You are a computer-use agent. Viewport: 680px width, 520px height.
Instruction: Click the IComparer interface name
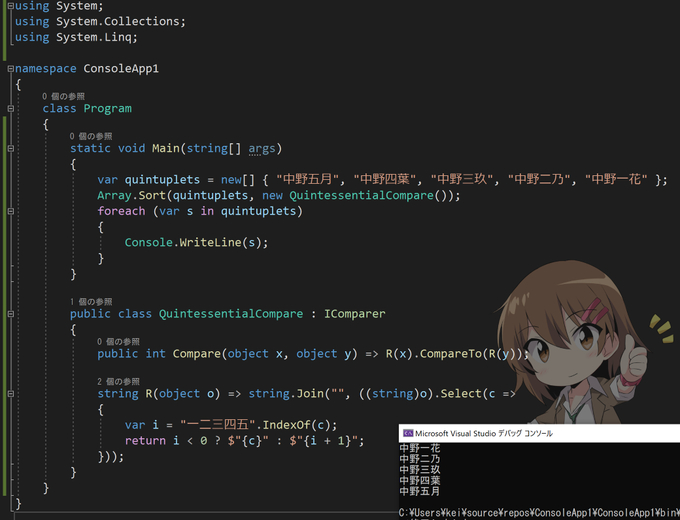(x=354, y=314)
